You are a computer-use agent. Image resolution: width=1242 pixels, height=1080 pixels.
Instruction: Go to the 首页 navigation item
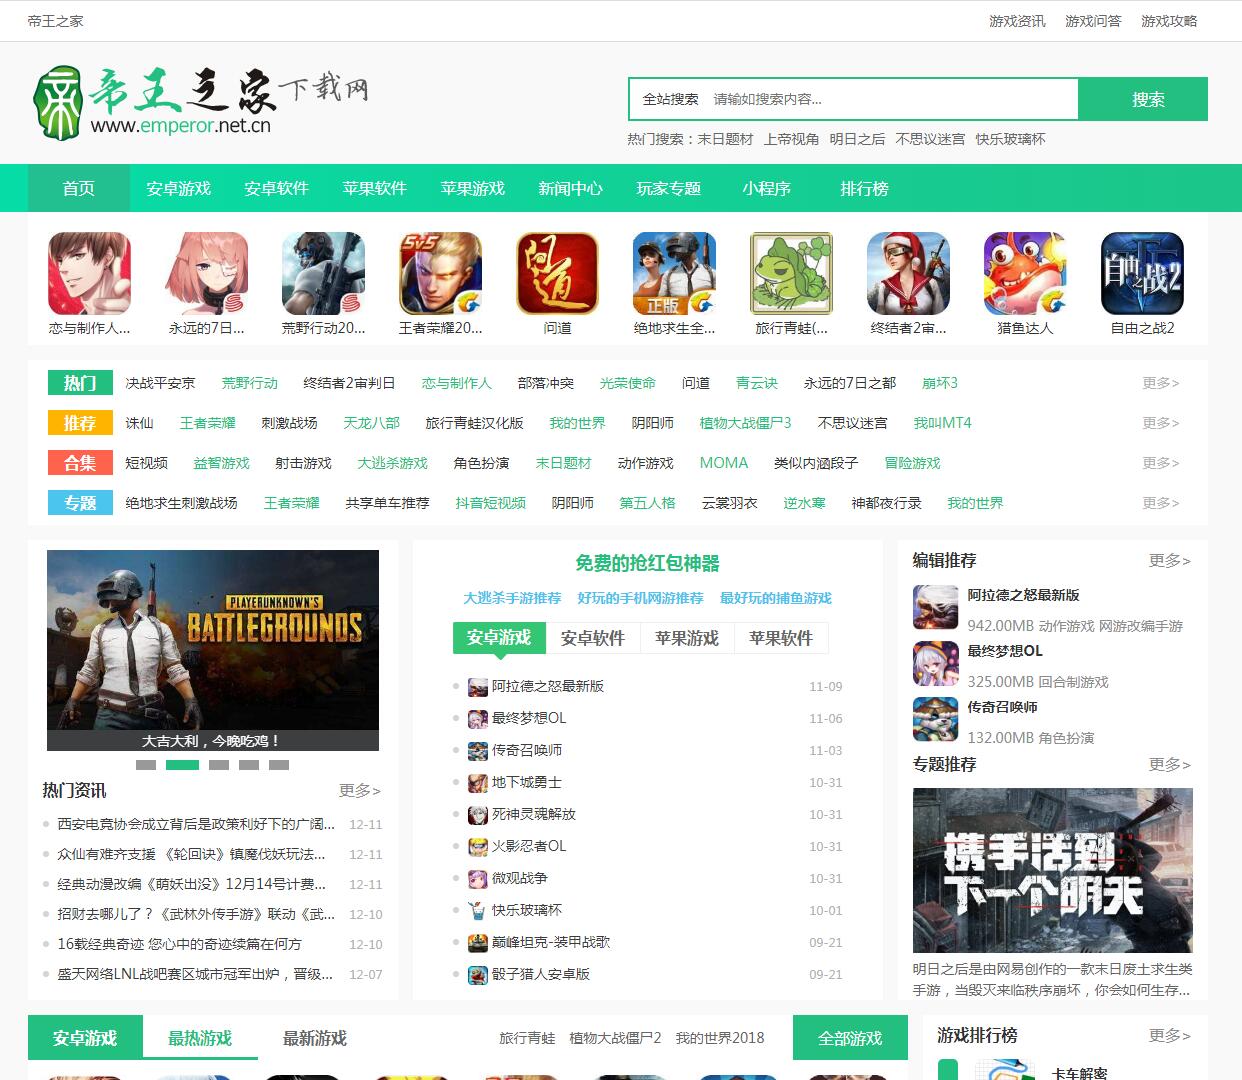coord(79,188)
